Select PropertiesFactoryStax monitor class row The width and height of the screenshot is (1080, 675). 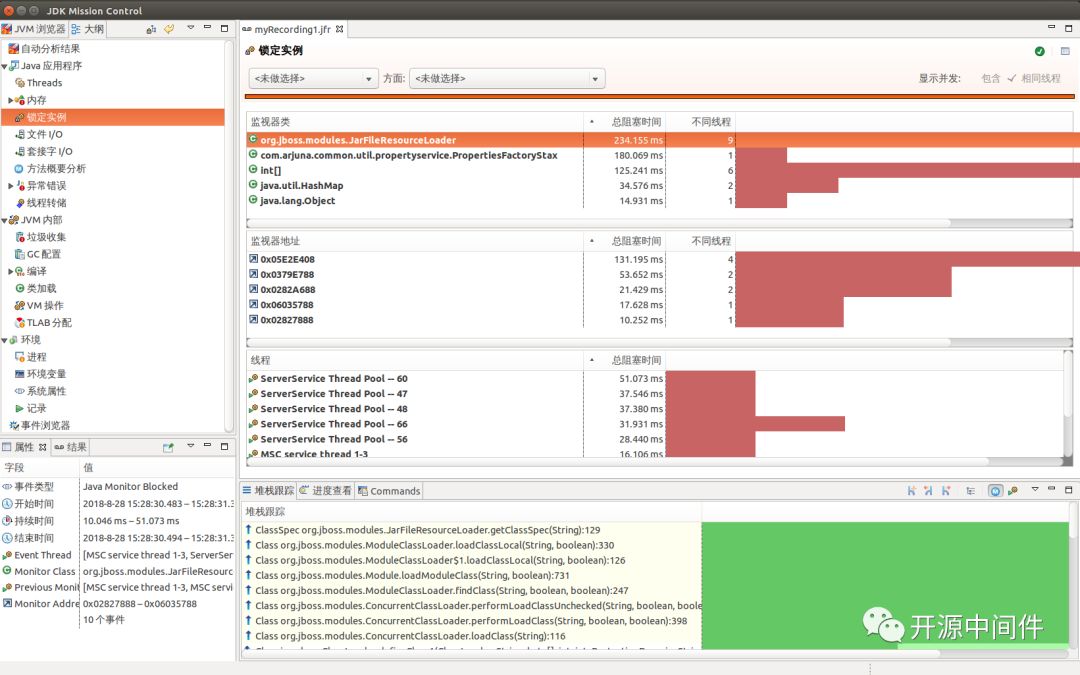point(663,155)
